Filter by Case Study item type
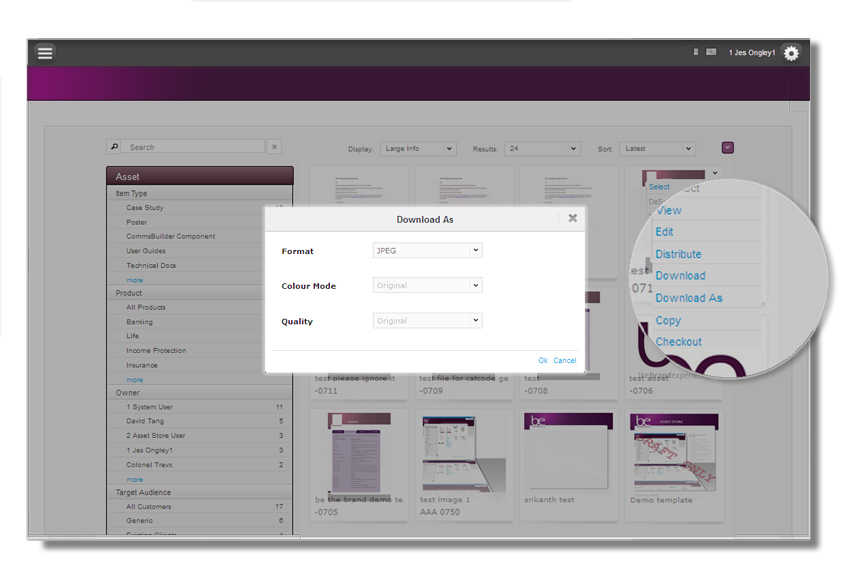Image resolution: width=850 pixels, height=579 pixels. 145,208
